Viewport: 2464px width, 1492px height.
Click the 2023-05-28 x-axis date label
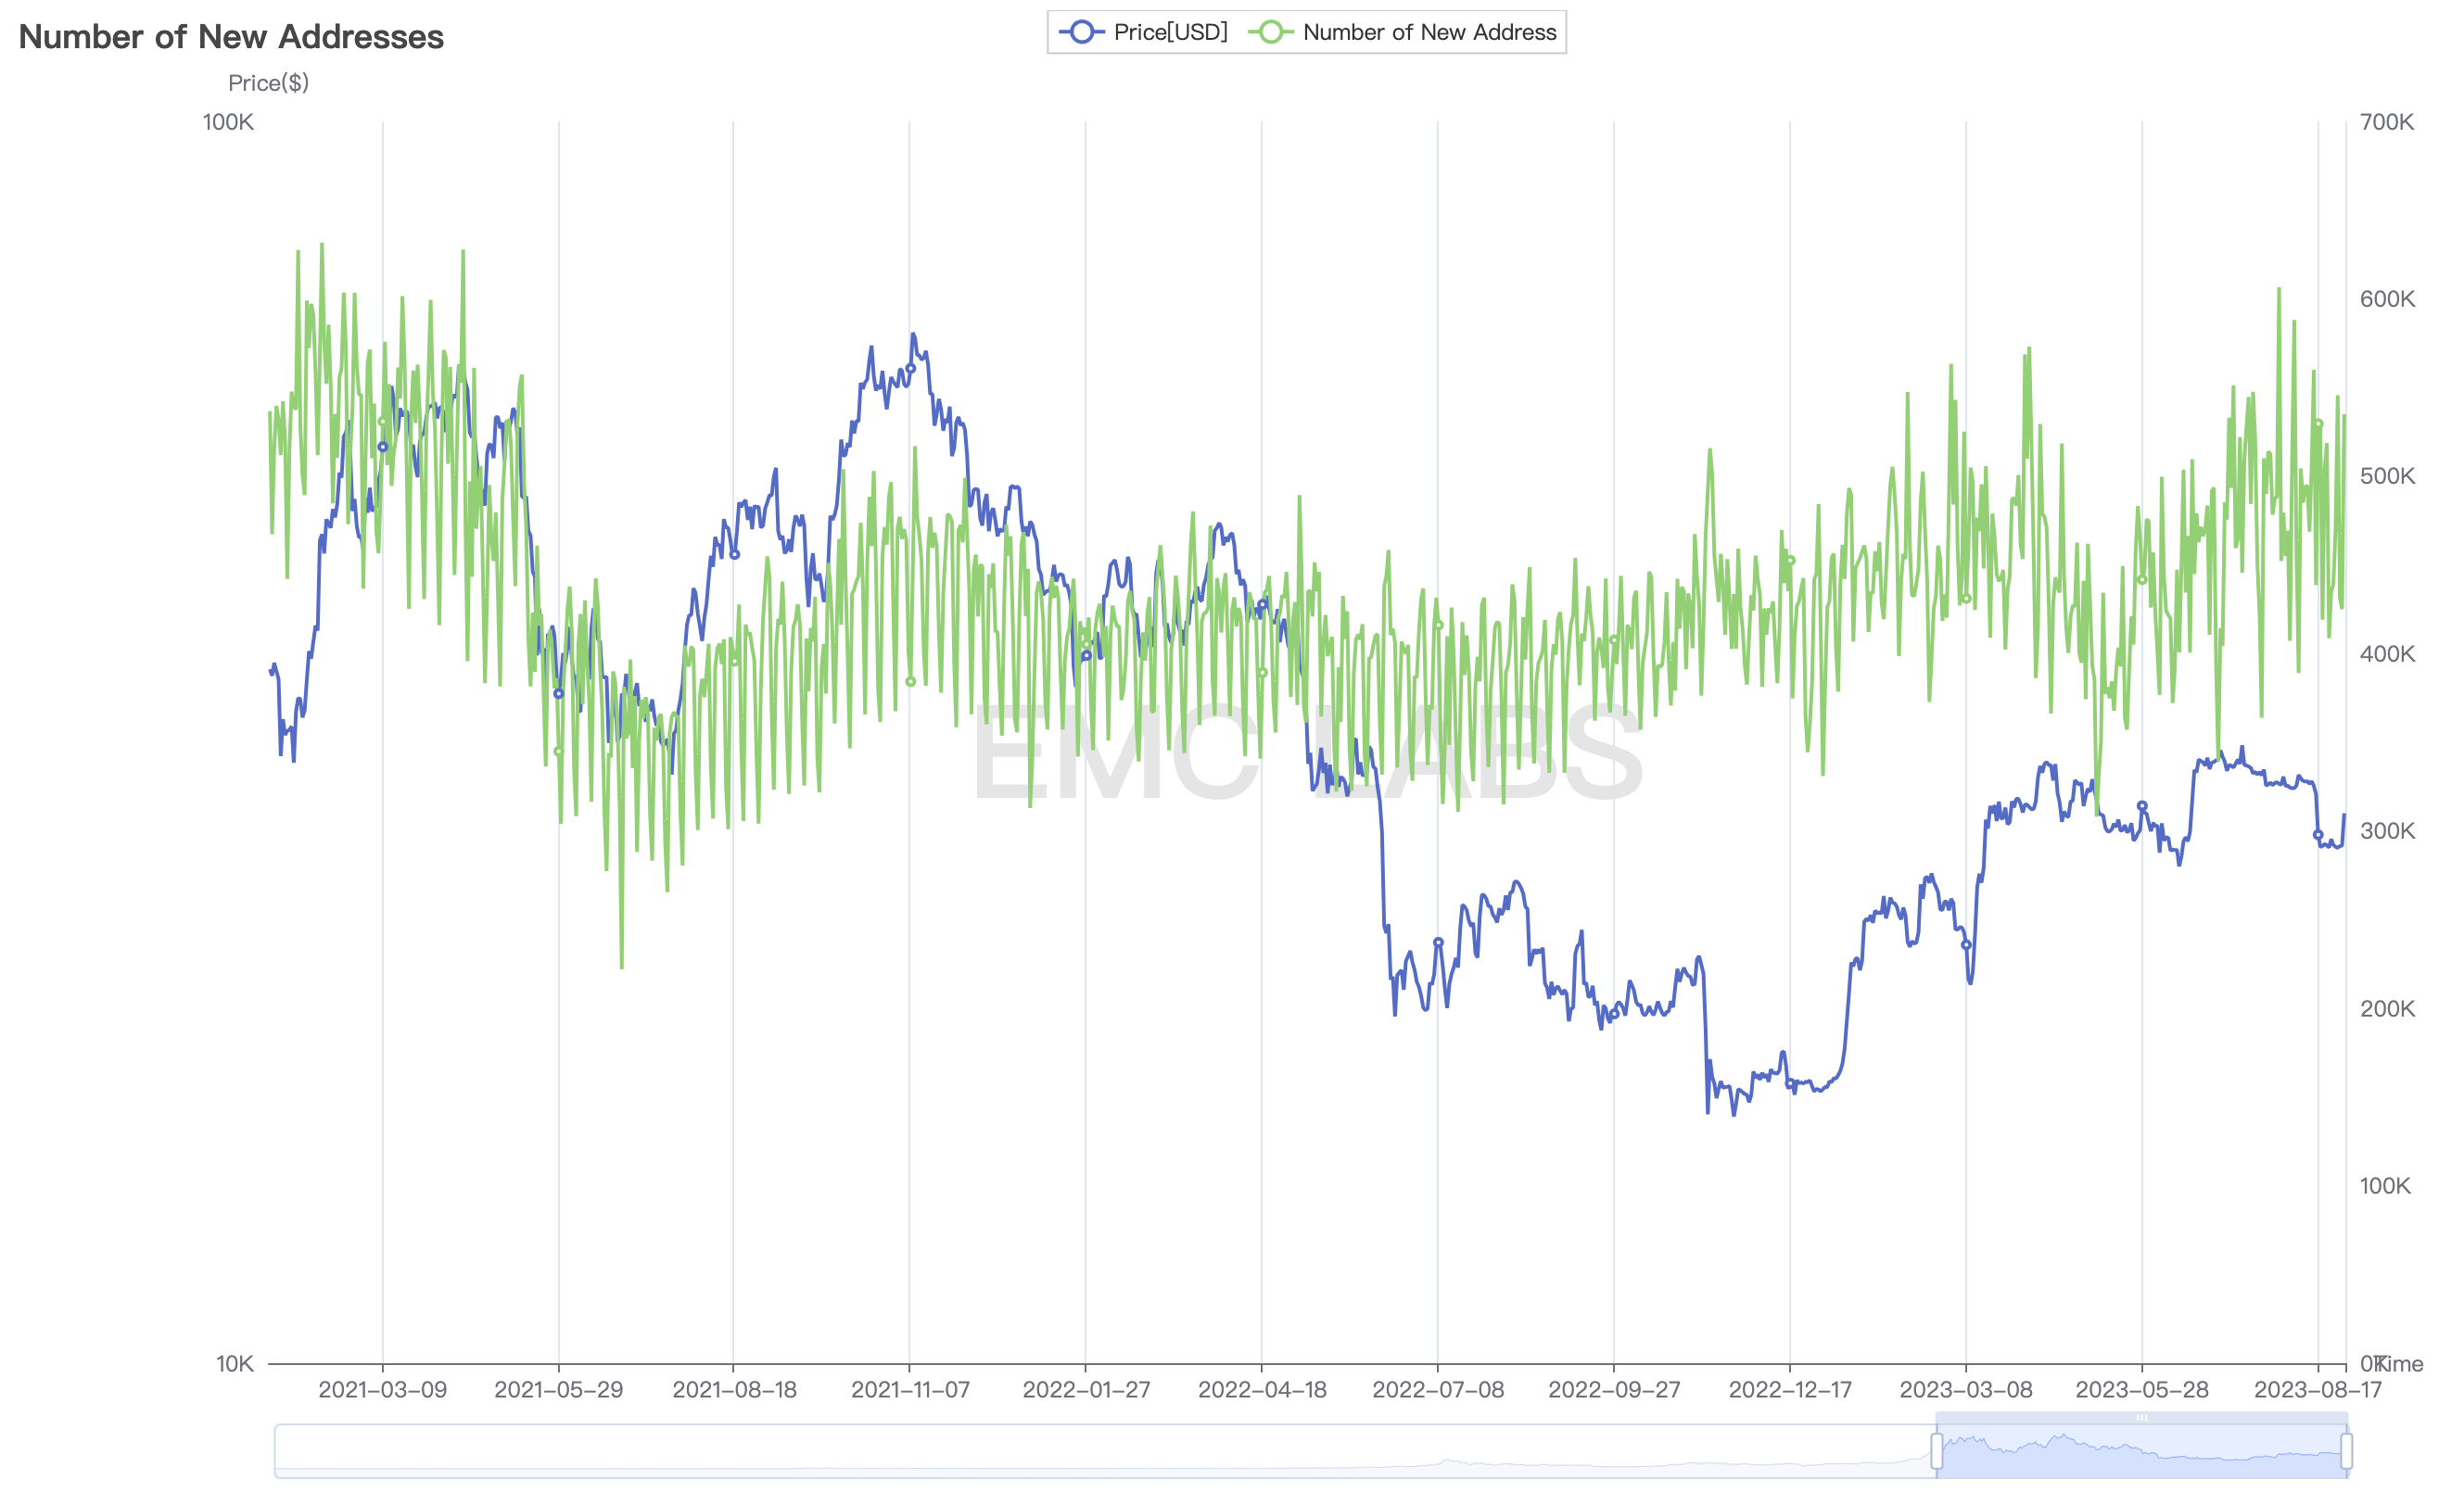[2141, 1390]
